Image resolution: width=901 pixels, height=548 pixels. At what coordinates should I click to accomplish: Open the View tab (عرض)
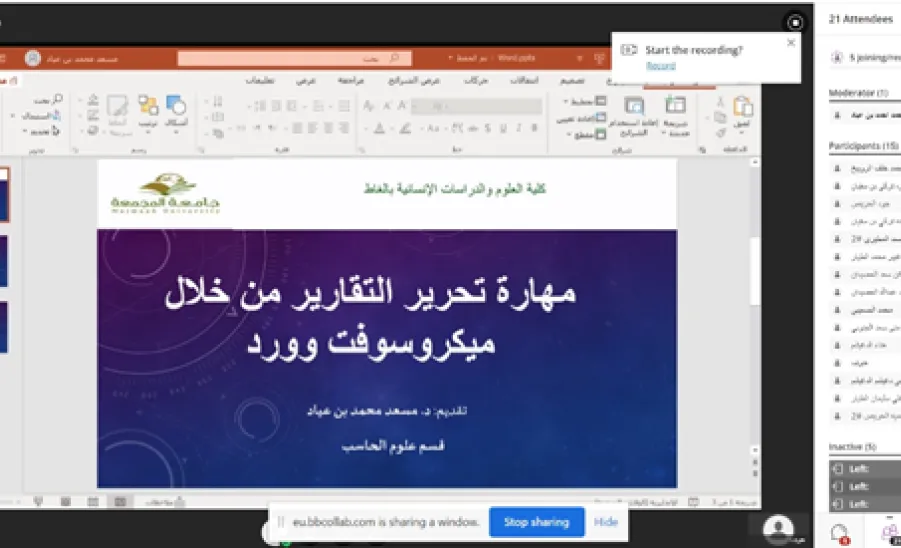pyautogui.click(x=306, y=80)
